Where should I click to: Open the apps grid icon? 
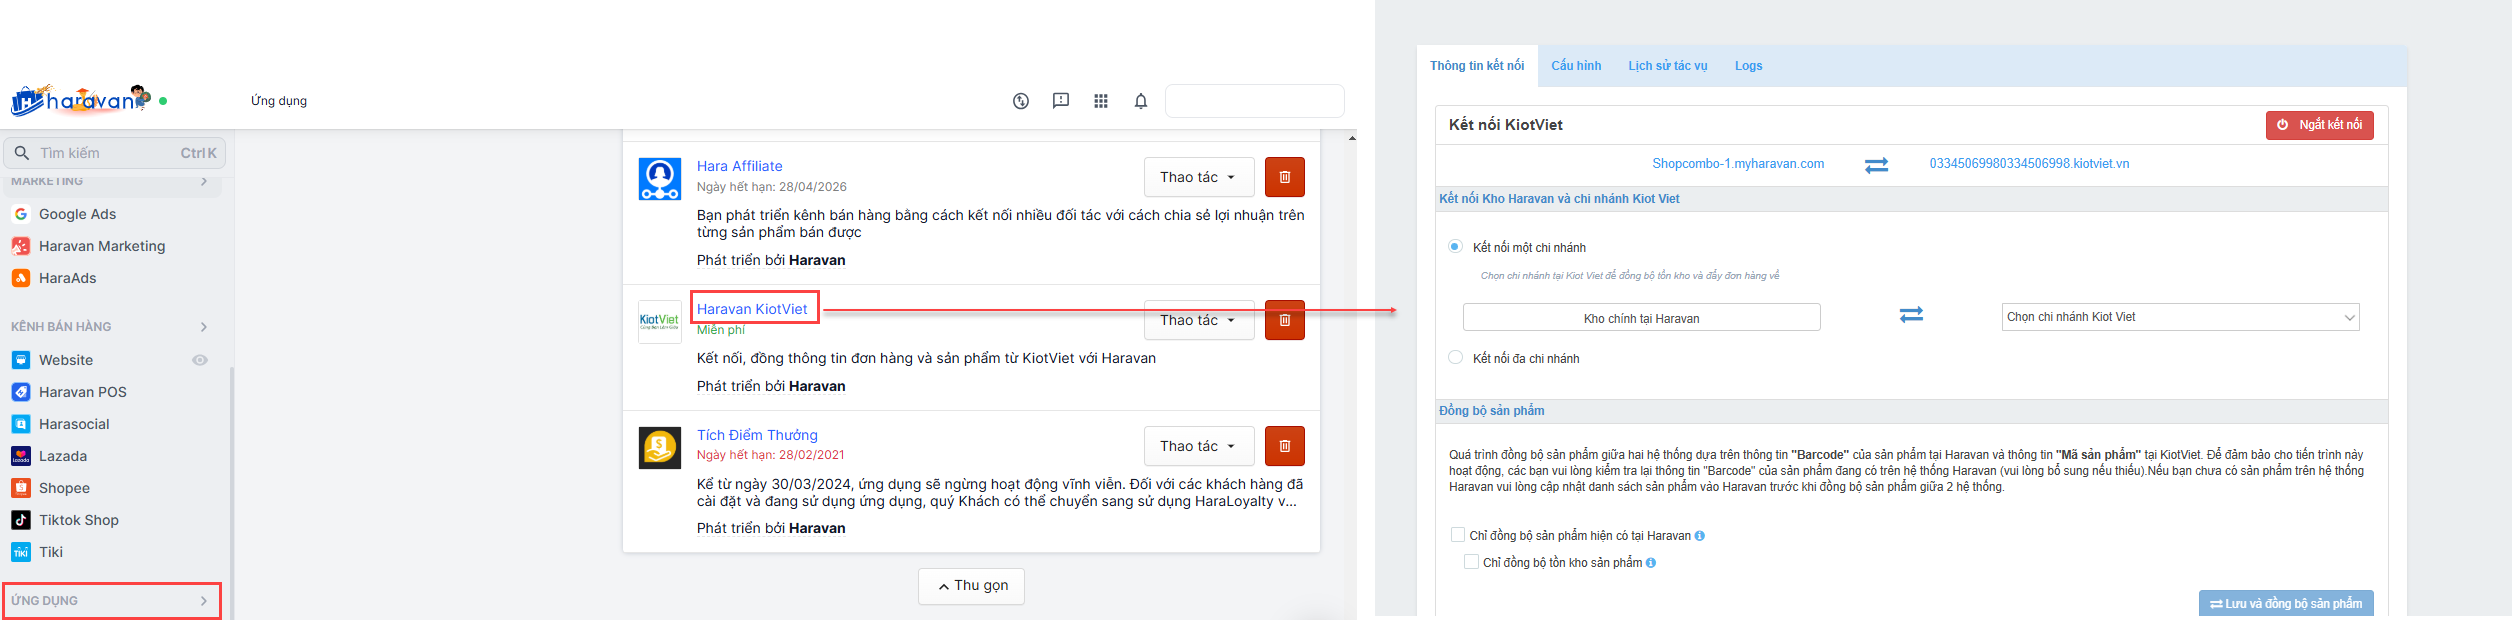coord(1101,101)
